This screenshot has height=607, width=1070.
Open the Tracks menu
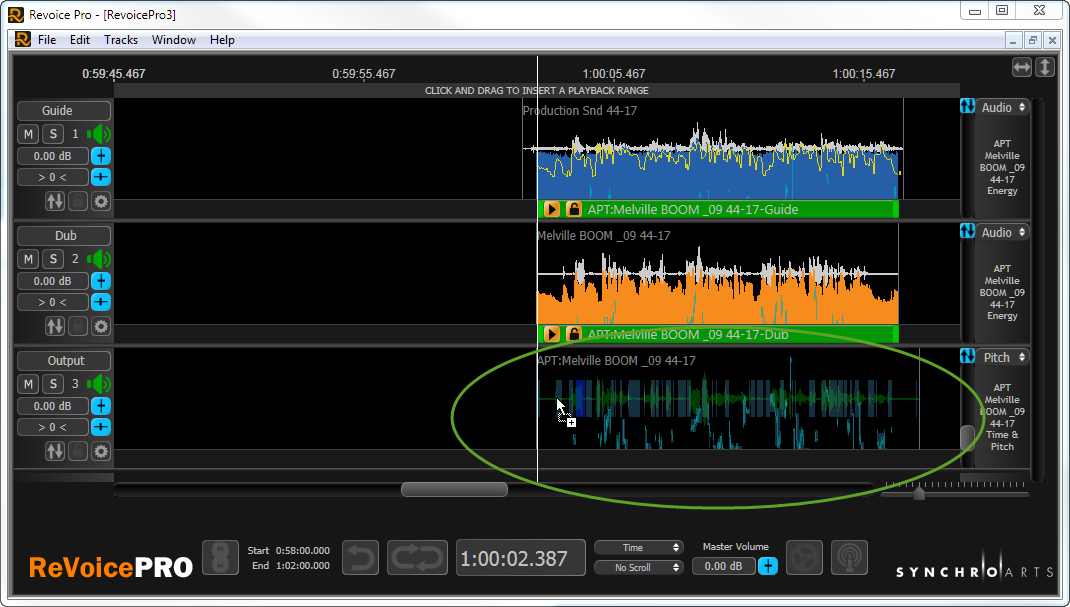point(121,40)
